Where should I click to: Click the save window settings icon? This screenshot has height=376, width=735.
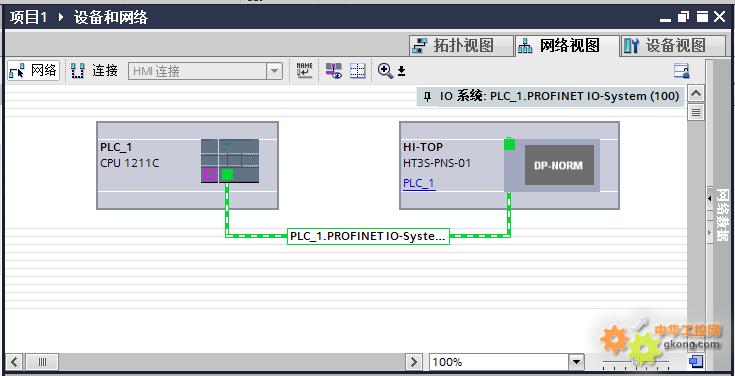point(682,71)
